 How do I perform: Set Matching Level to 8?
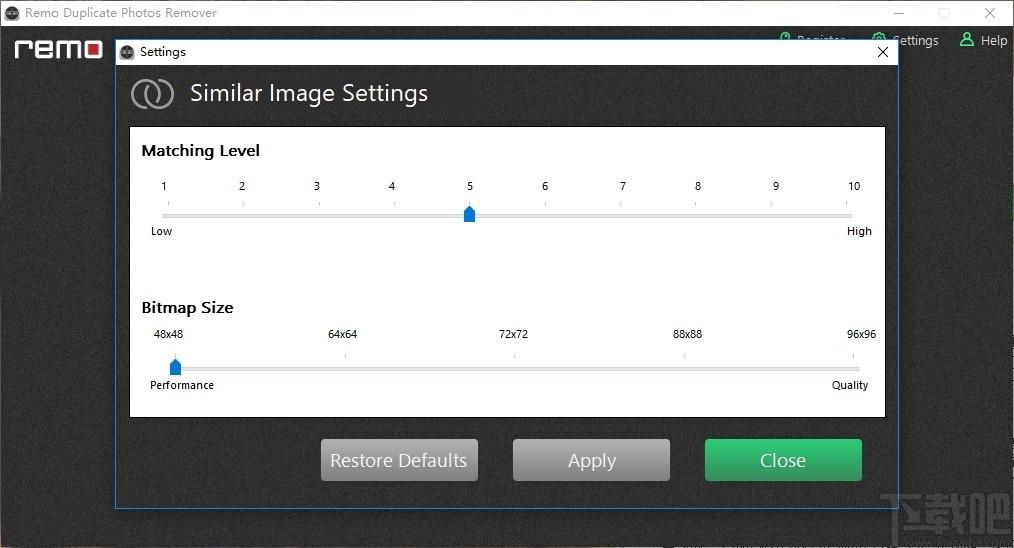click(x=698, y=186)
